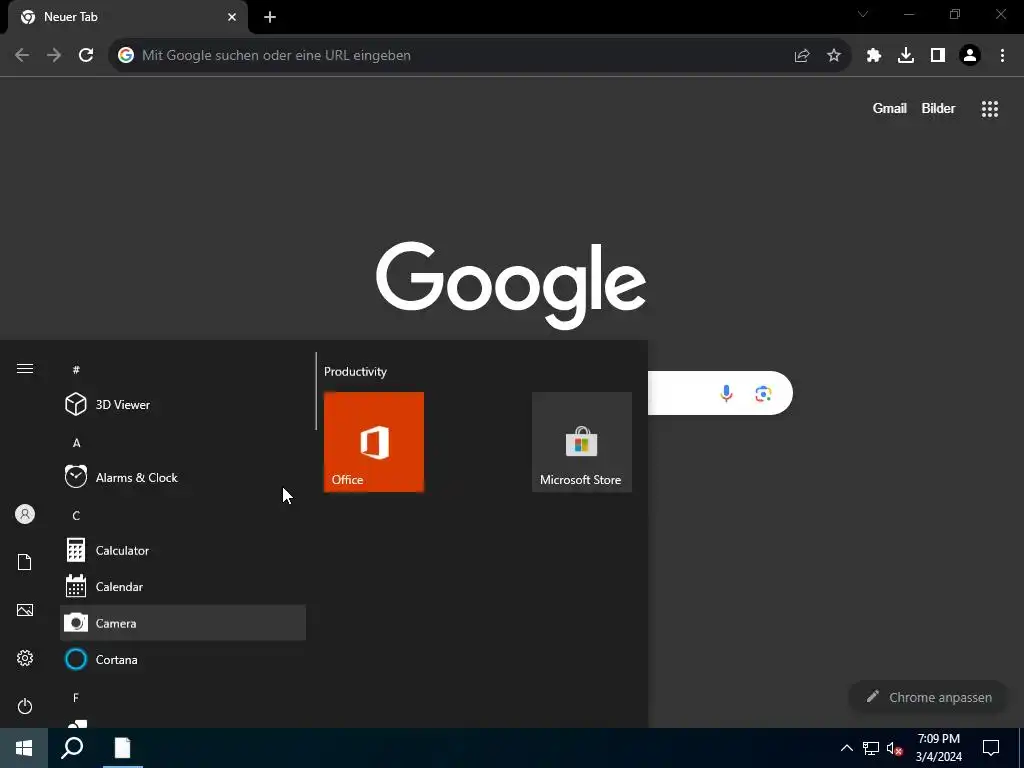Select the Neuer Tab tab
This screenshot has height=768, width=1024.
tap(128, 17)
